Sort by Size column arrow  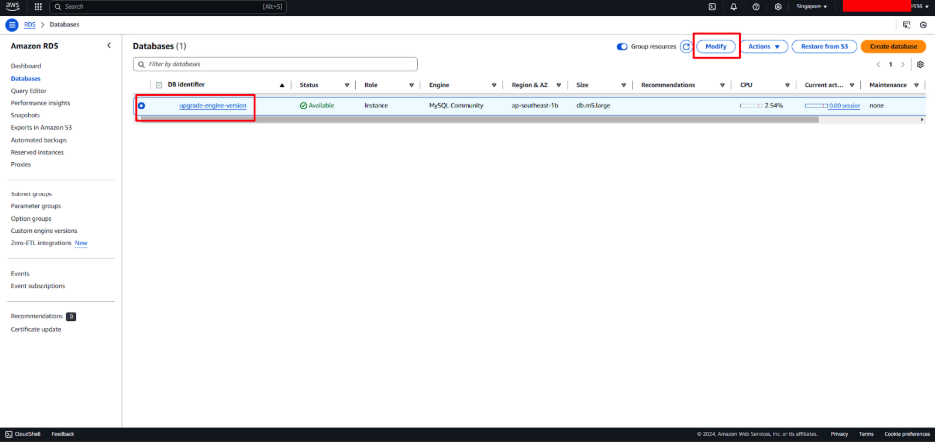(623, 86)
